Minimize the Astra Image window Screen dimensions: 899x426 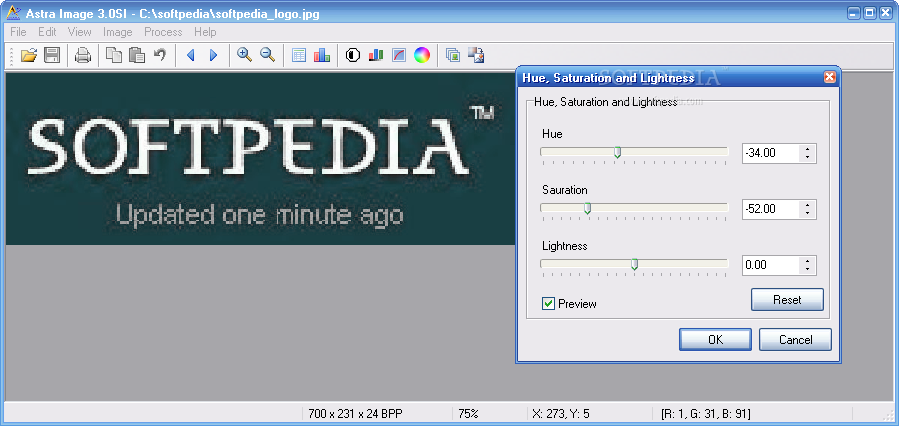click(x=855, y=13)
